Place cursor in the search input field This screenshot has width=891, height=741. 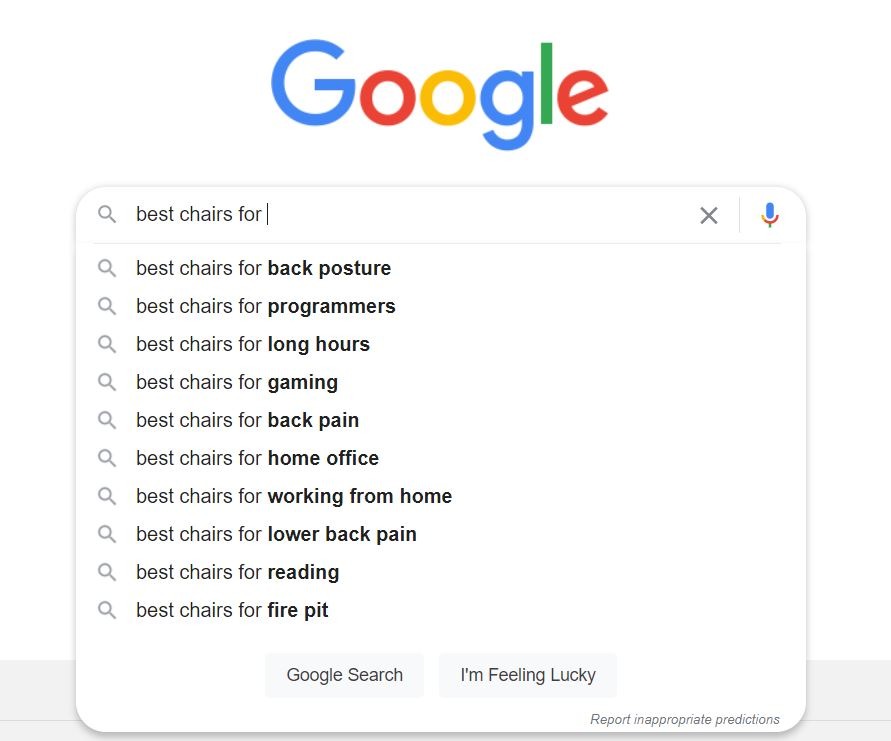(400, 214)
